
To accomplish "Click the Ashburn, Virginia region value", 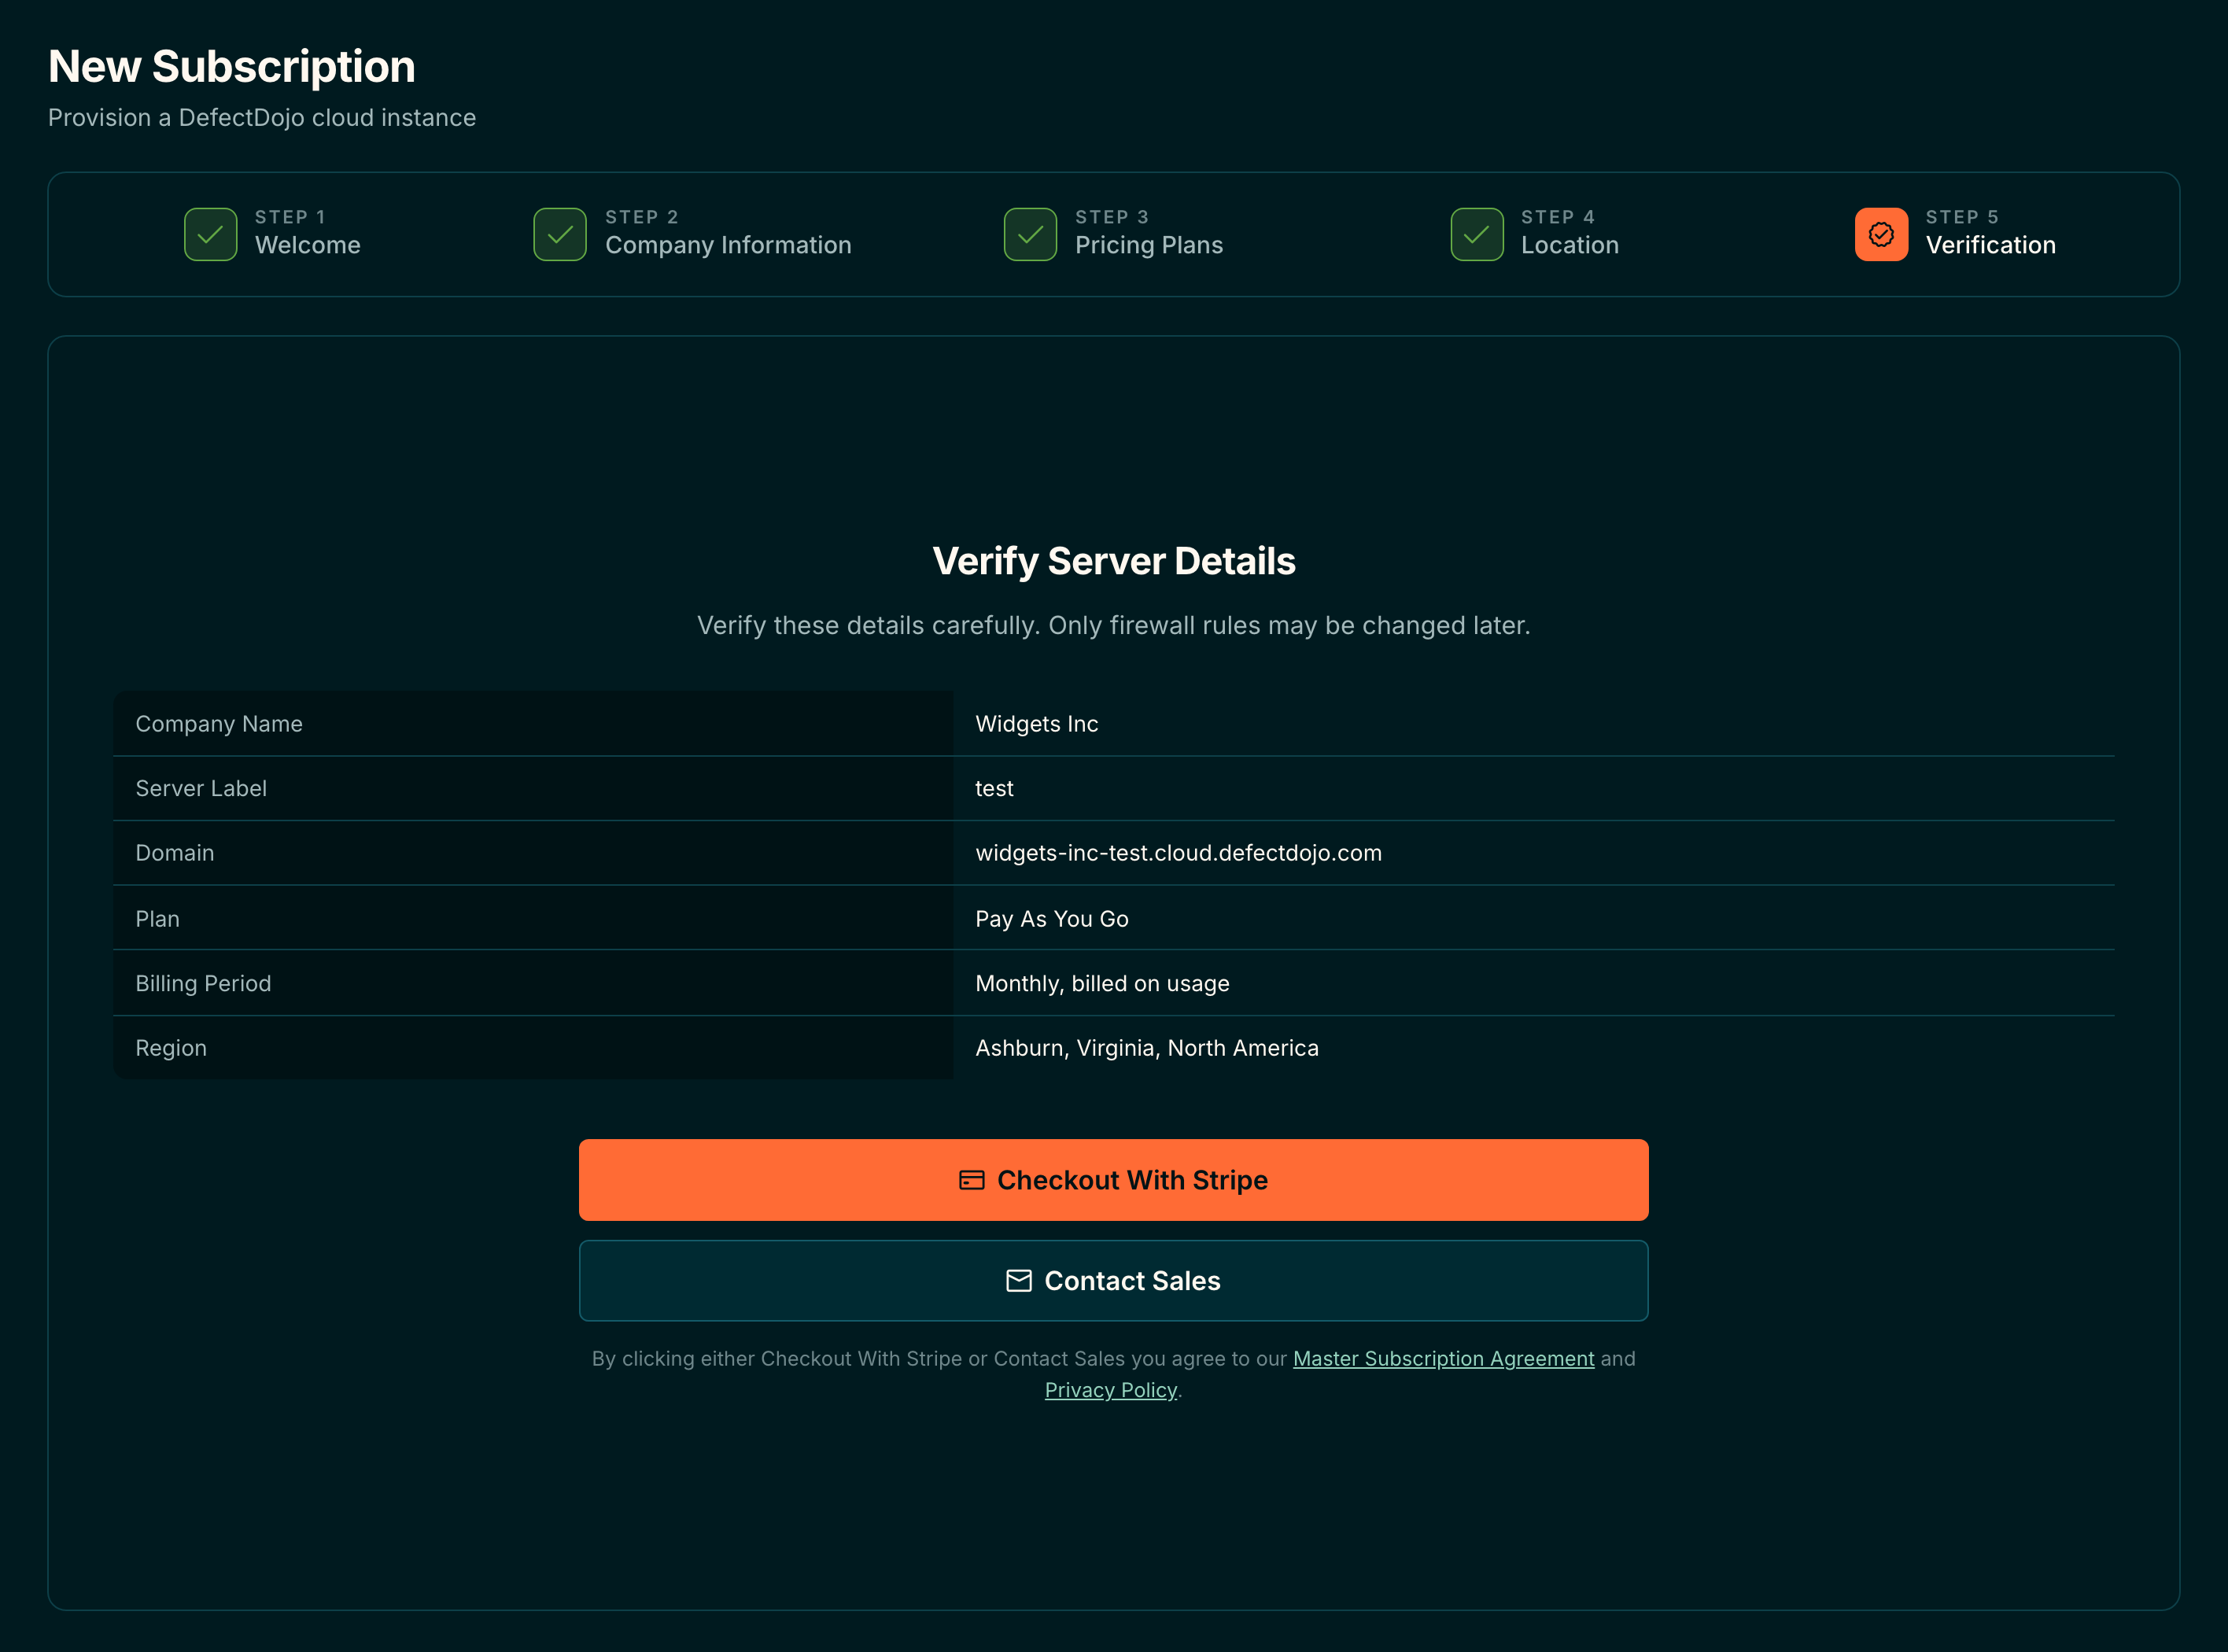I will tap(1147, 1048).
